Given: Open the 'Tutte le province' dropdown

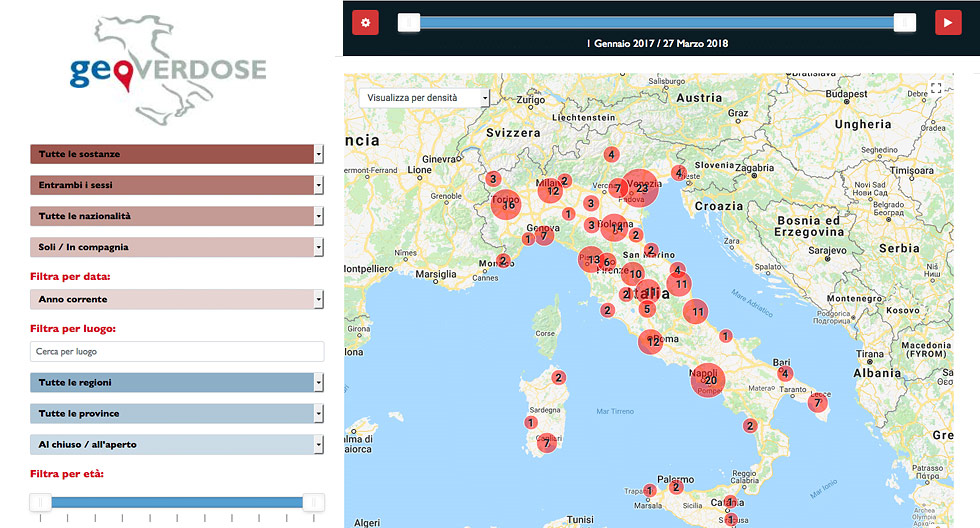Looking at the screenshot, I should [177, 414].
